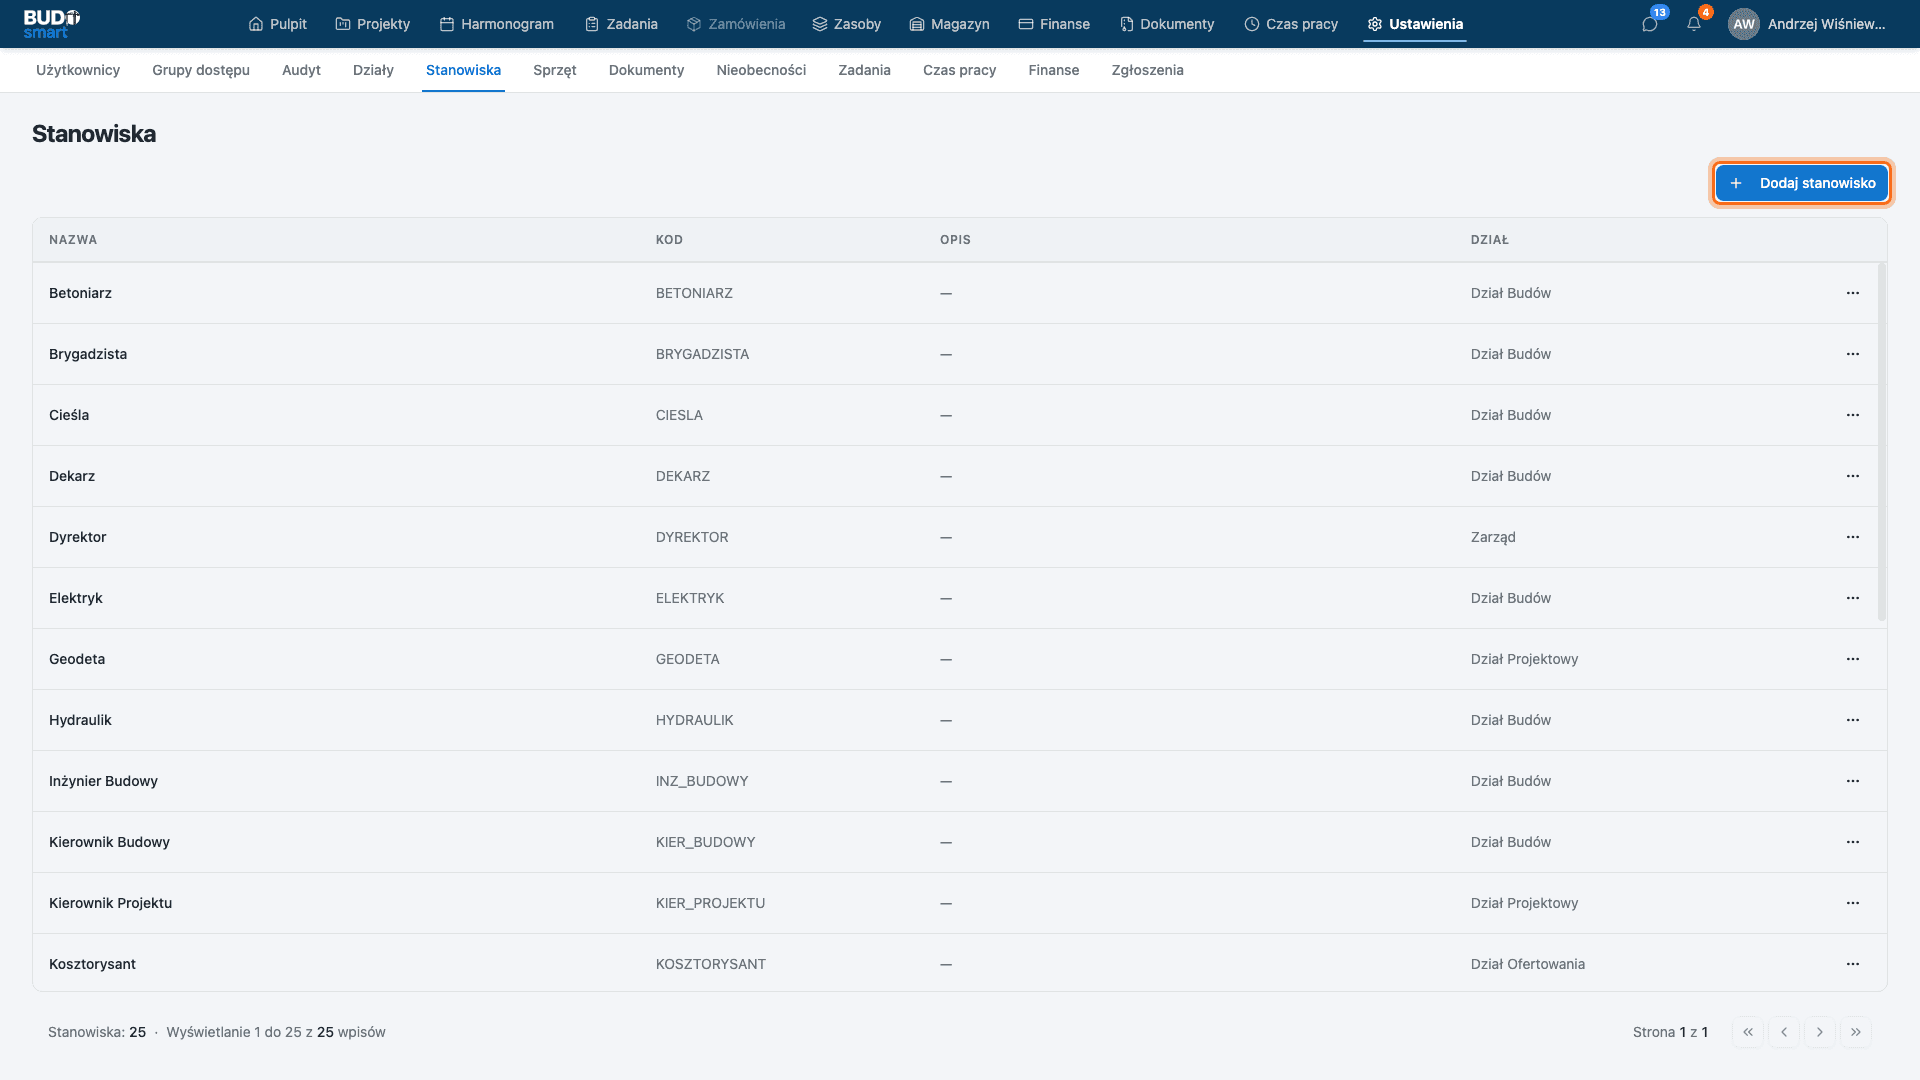1920x1080 pixels.
Task: Switch to the Audyt tab
Action: [301, 70]
